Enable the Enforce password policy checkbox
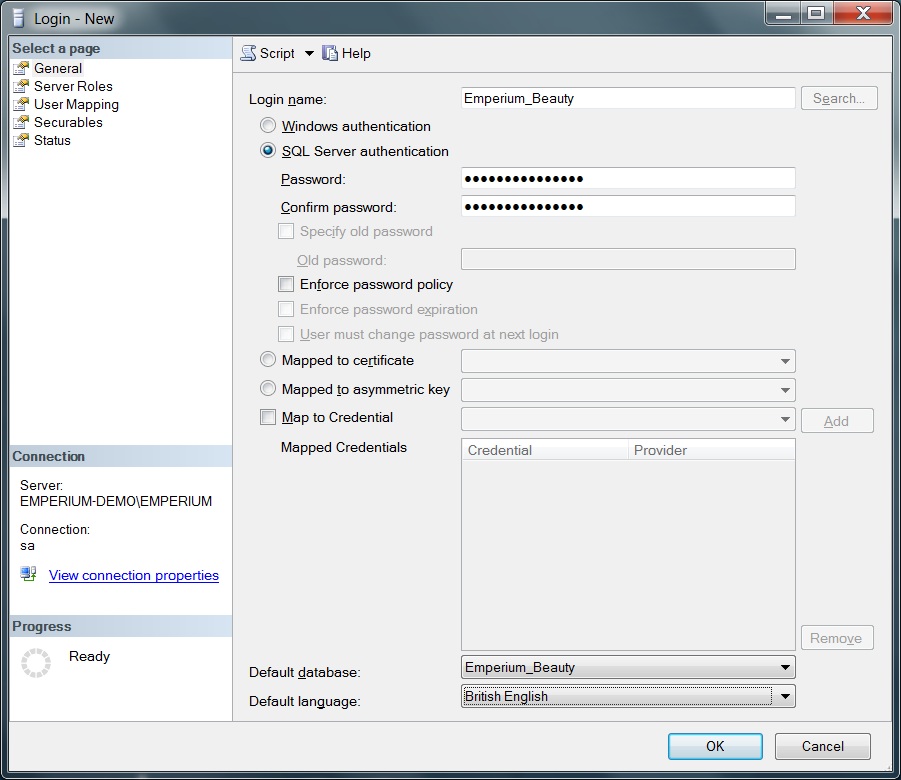The width and height of the screenshot is (901, 780). pyautogui.click(x=287, y=285)
